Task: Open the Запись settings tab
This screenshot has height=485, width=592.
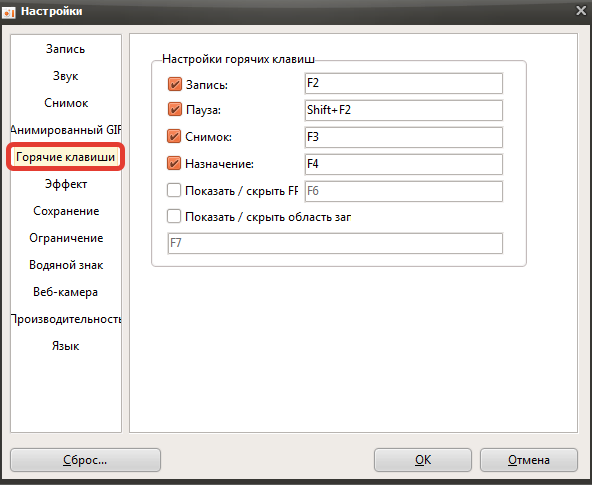Action: (x=66, y=49)
